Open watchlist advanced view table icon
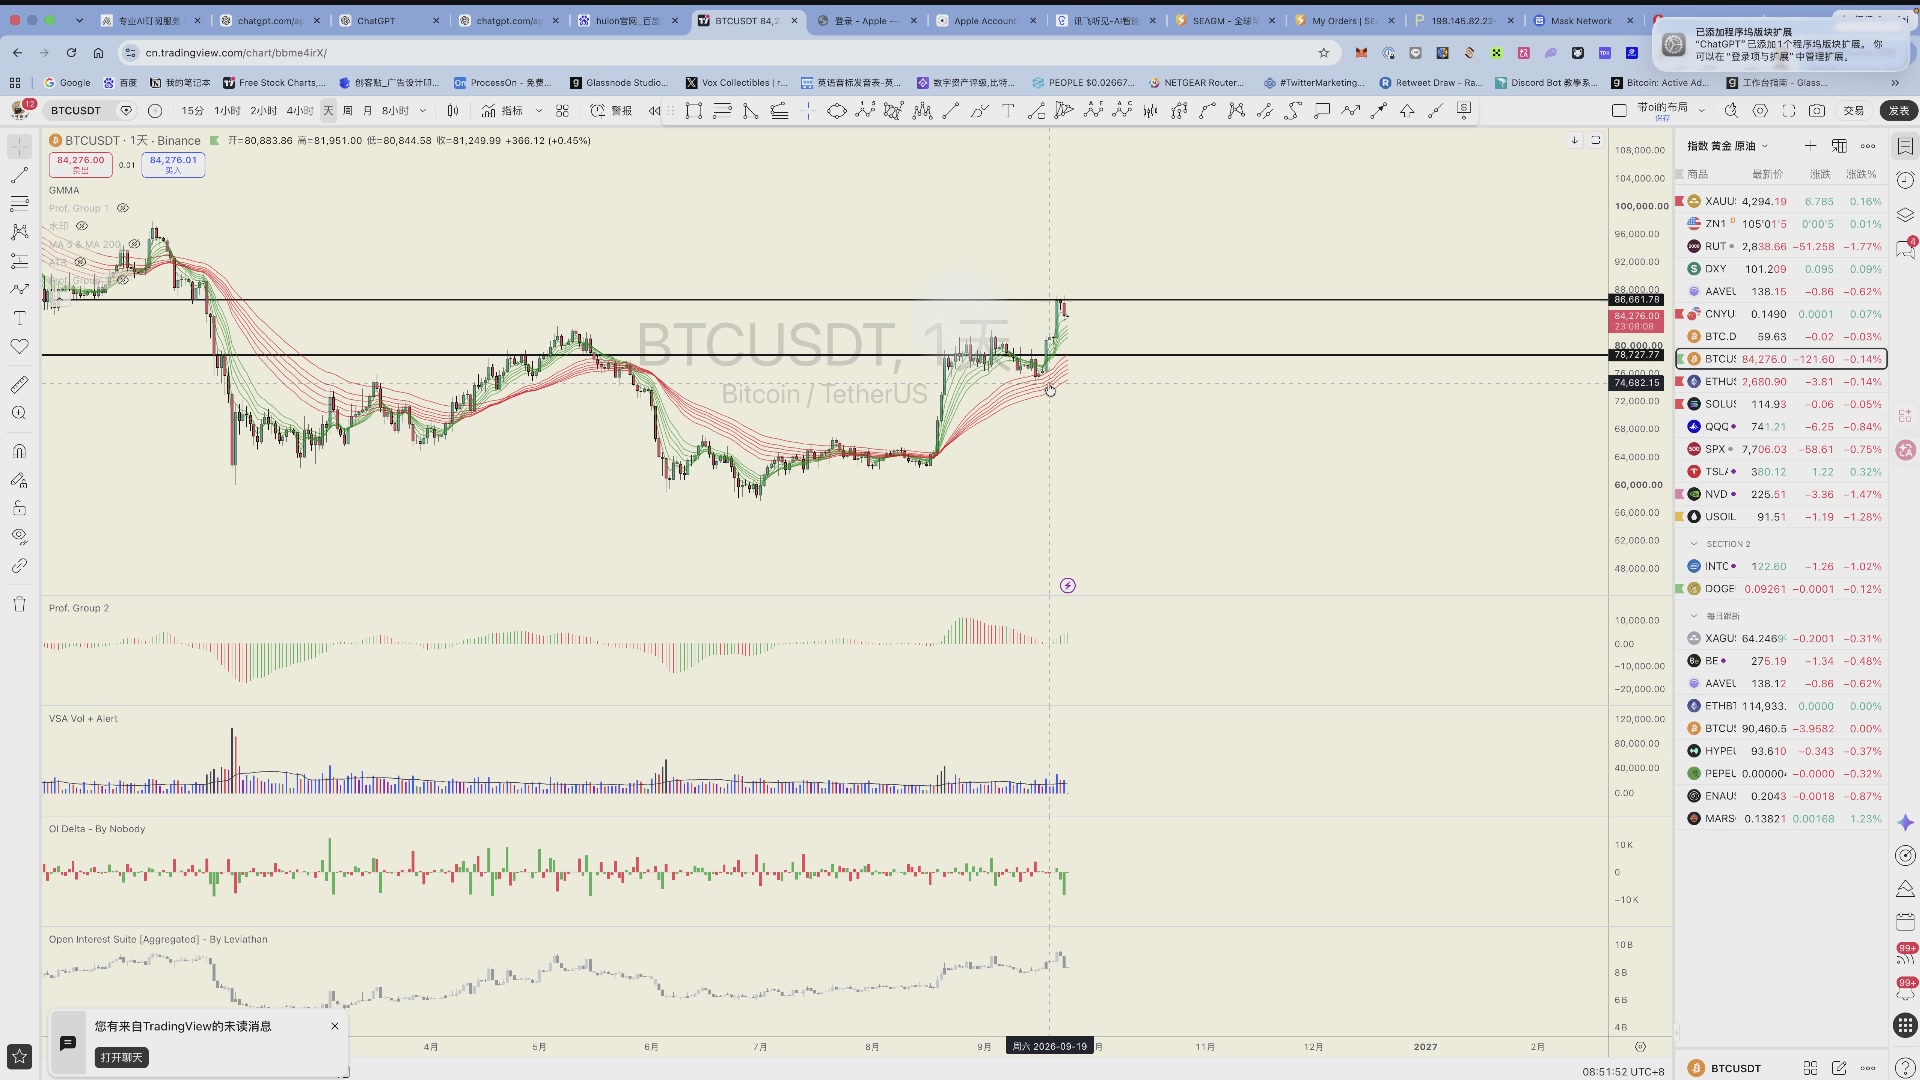 pyautogui.click(x=1839, y=146)
